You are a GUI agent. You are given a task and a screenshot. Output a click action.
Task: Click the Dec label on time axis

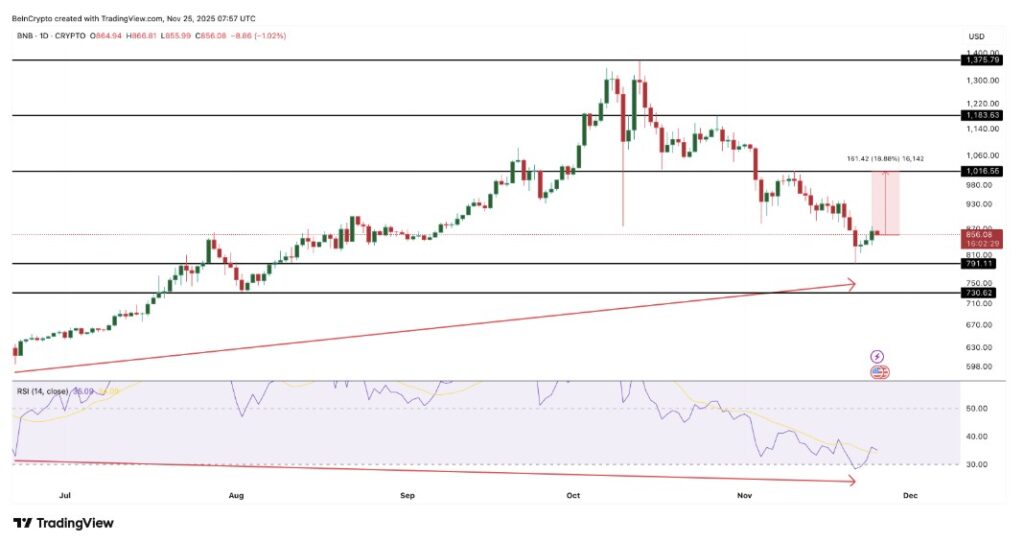pyautogui.click(x=910, y=494)
